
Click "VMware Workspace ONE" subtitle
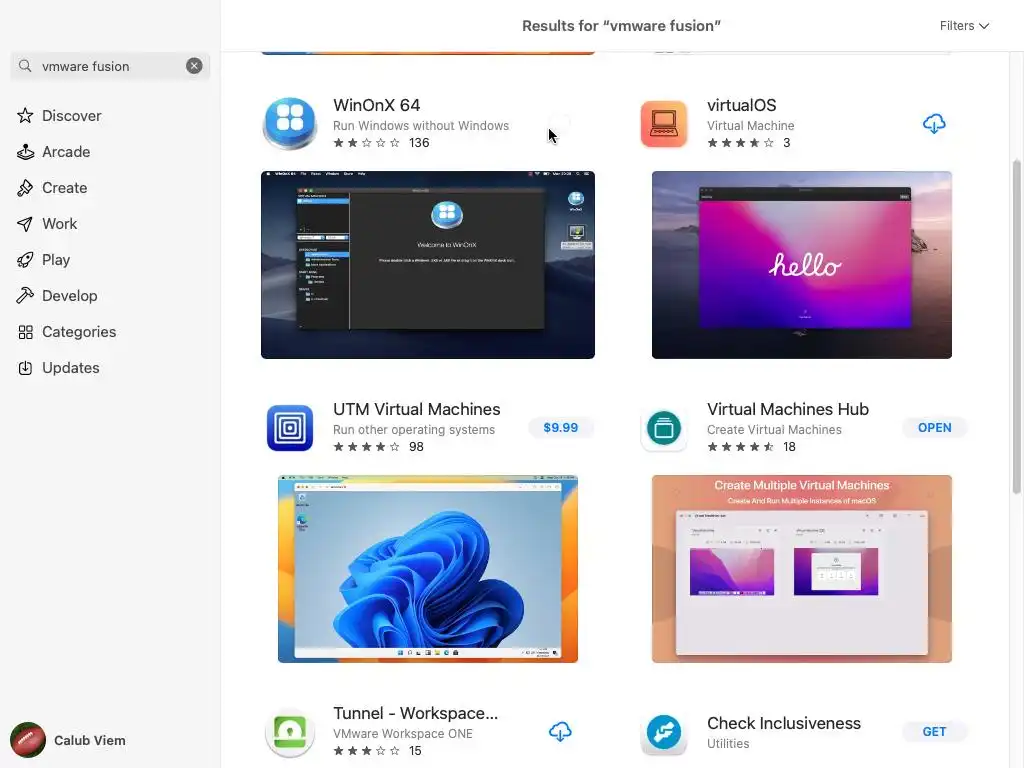click(x=402, y=733)
